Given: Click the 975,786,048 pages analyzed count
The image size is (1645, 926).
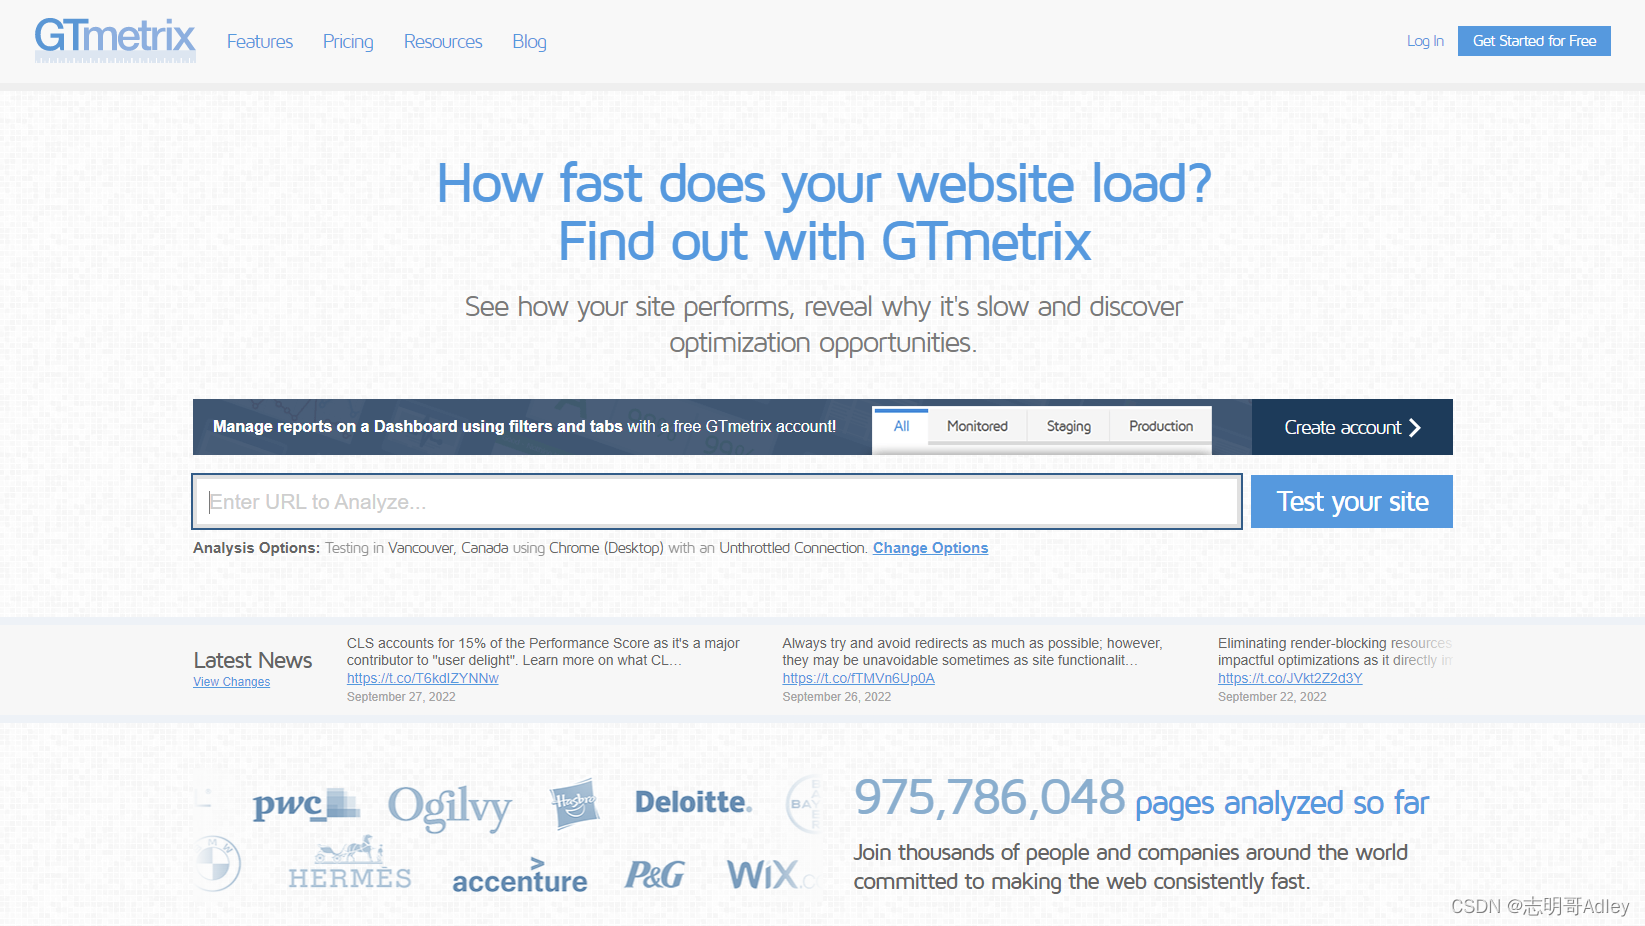Looking at the screenshot, I should 1141,799.
